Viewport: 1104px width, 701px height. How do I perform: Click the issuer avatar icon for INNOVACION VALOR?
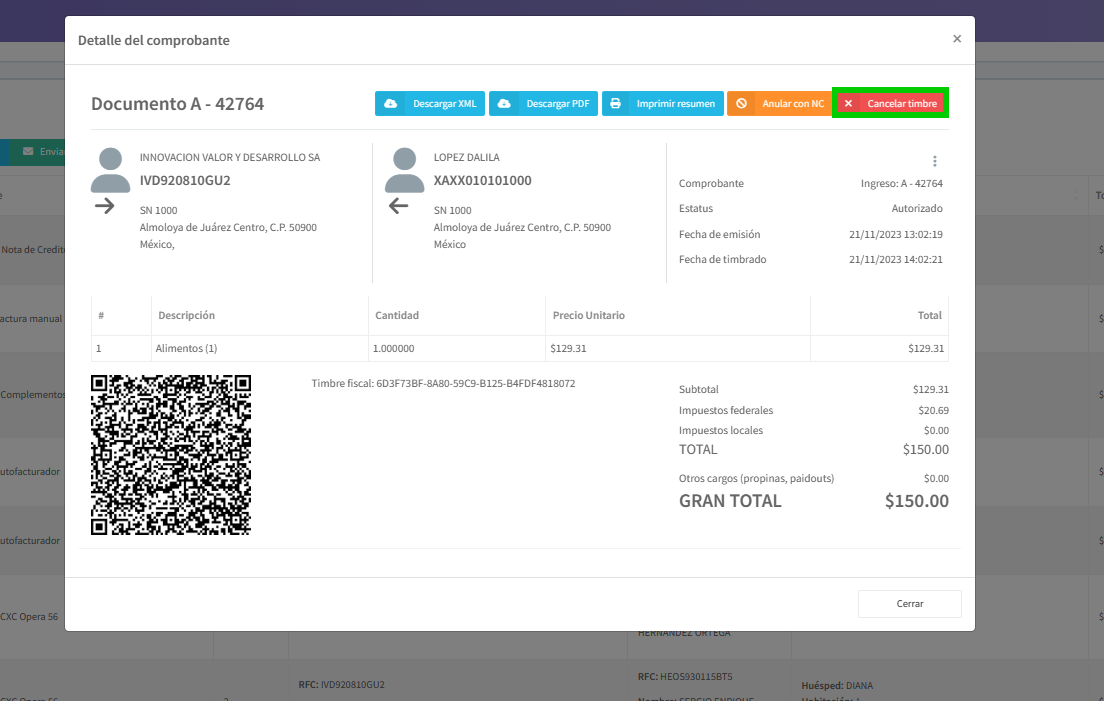click(111, 170)
